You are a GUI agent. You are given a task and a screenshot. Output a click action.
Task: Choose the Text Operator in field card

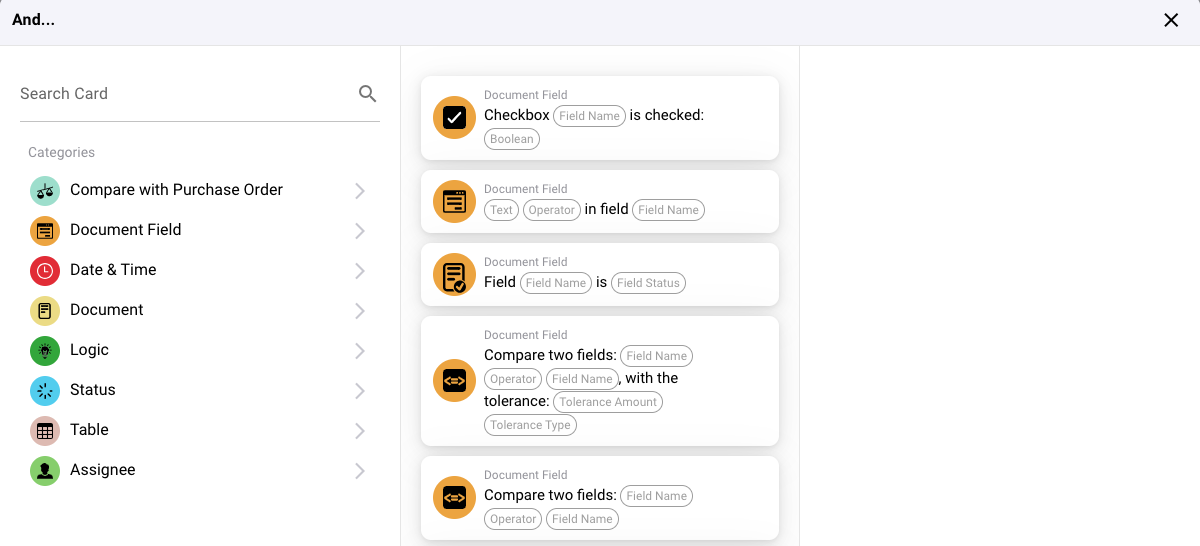pyautogui.click(x=600, y=201)
